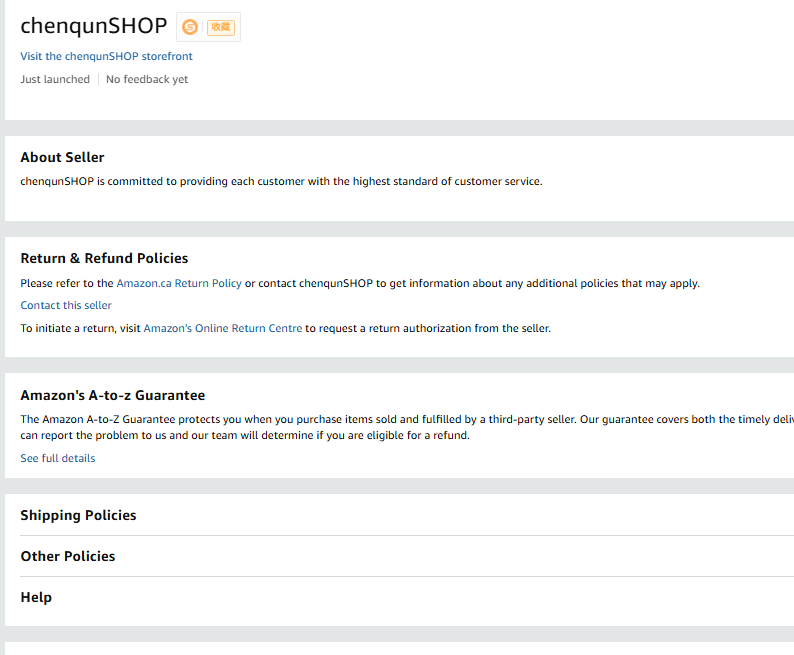The height and width of the screenshot is (655, 794).
Task: Open the Amazon.ca Return Policy link
Action: coord(179,283)
